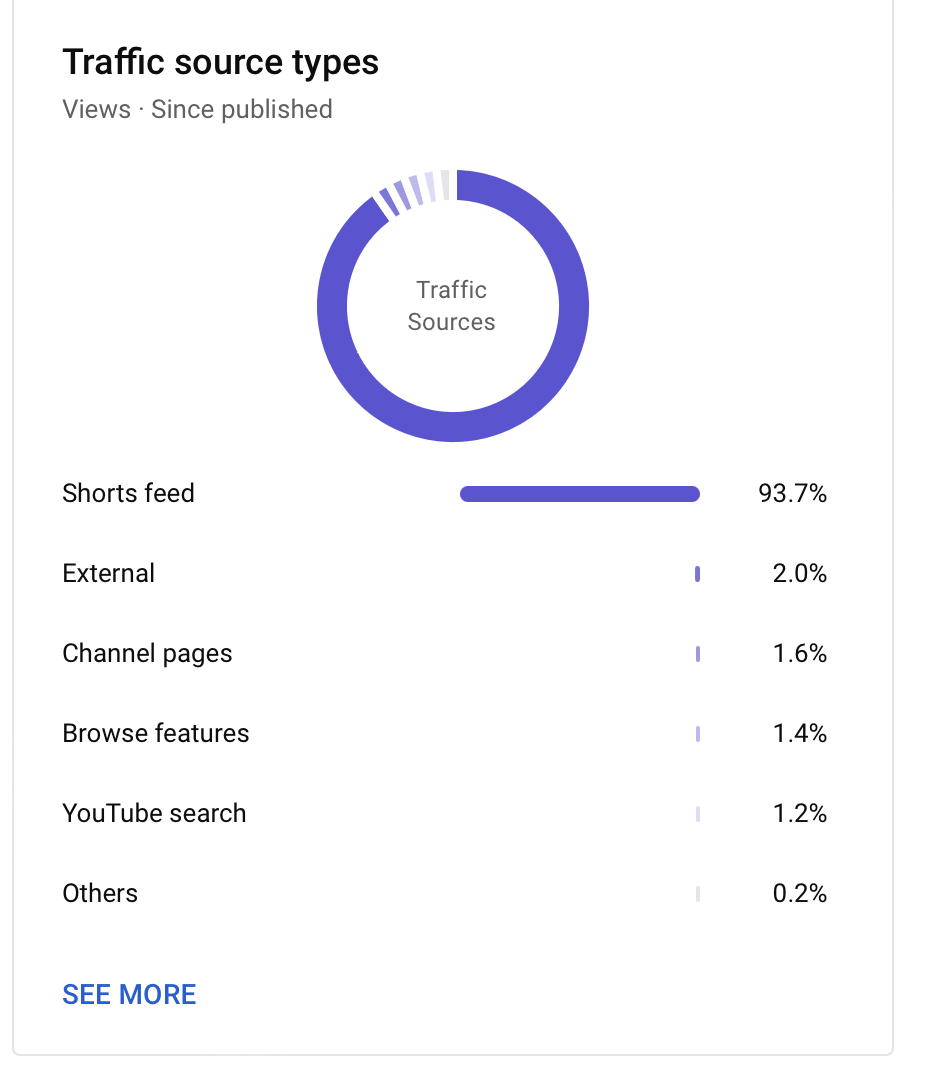
Task: Click the Shorts feed purple bar
Action: [x=580, y=494]
